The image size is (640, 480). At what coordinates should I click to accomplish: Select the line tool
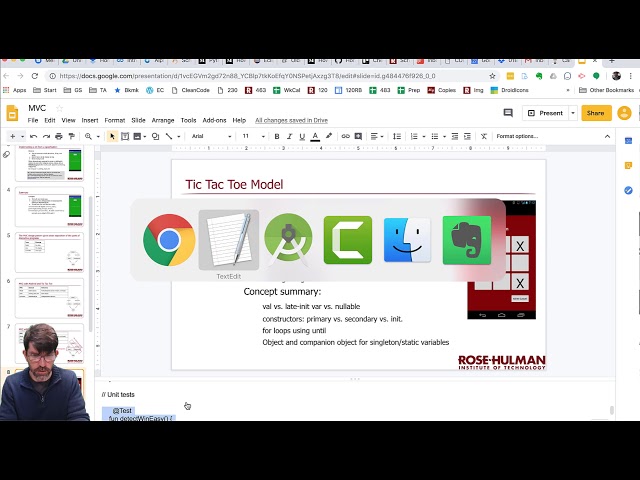pyautogui.click(x=169, y=136)
